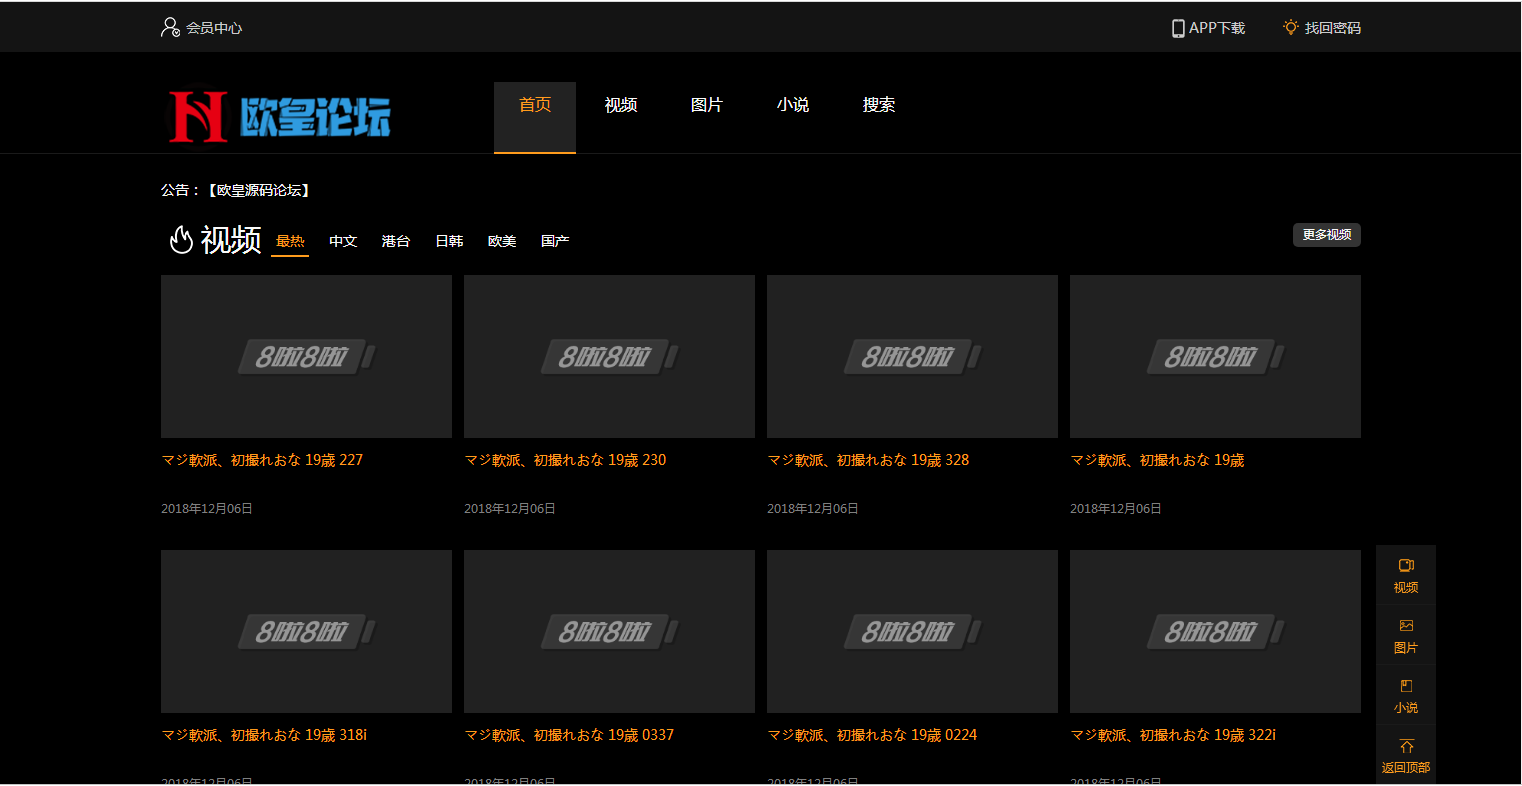The height and width of the screenshot is (786, 1522).
Task: Switch to the 图片 navigation tab
Action: click(707, 104)
